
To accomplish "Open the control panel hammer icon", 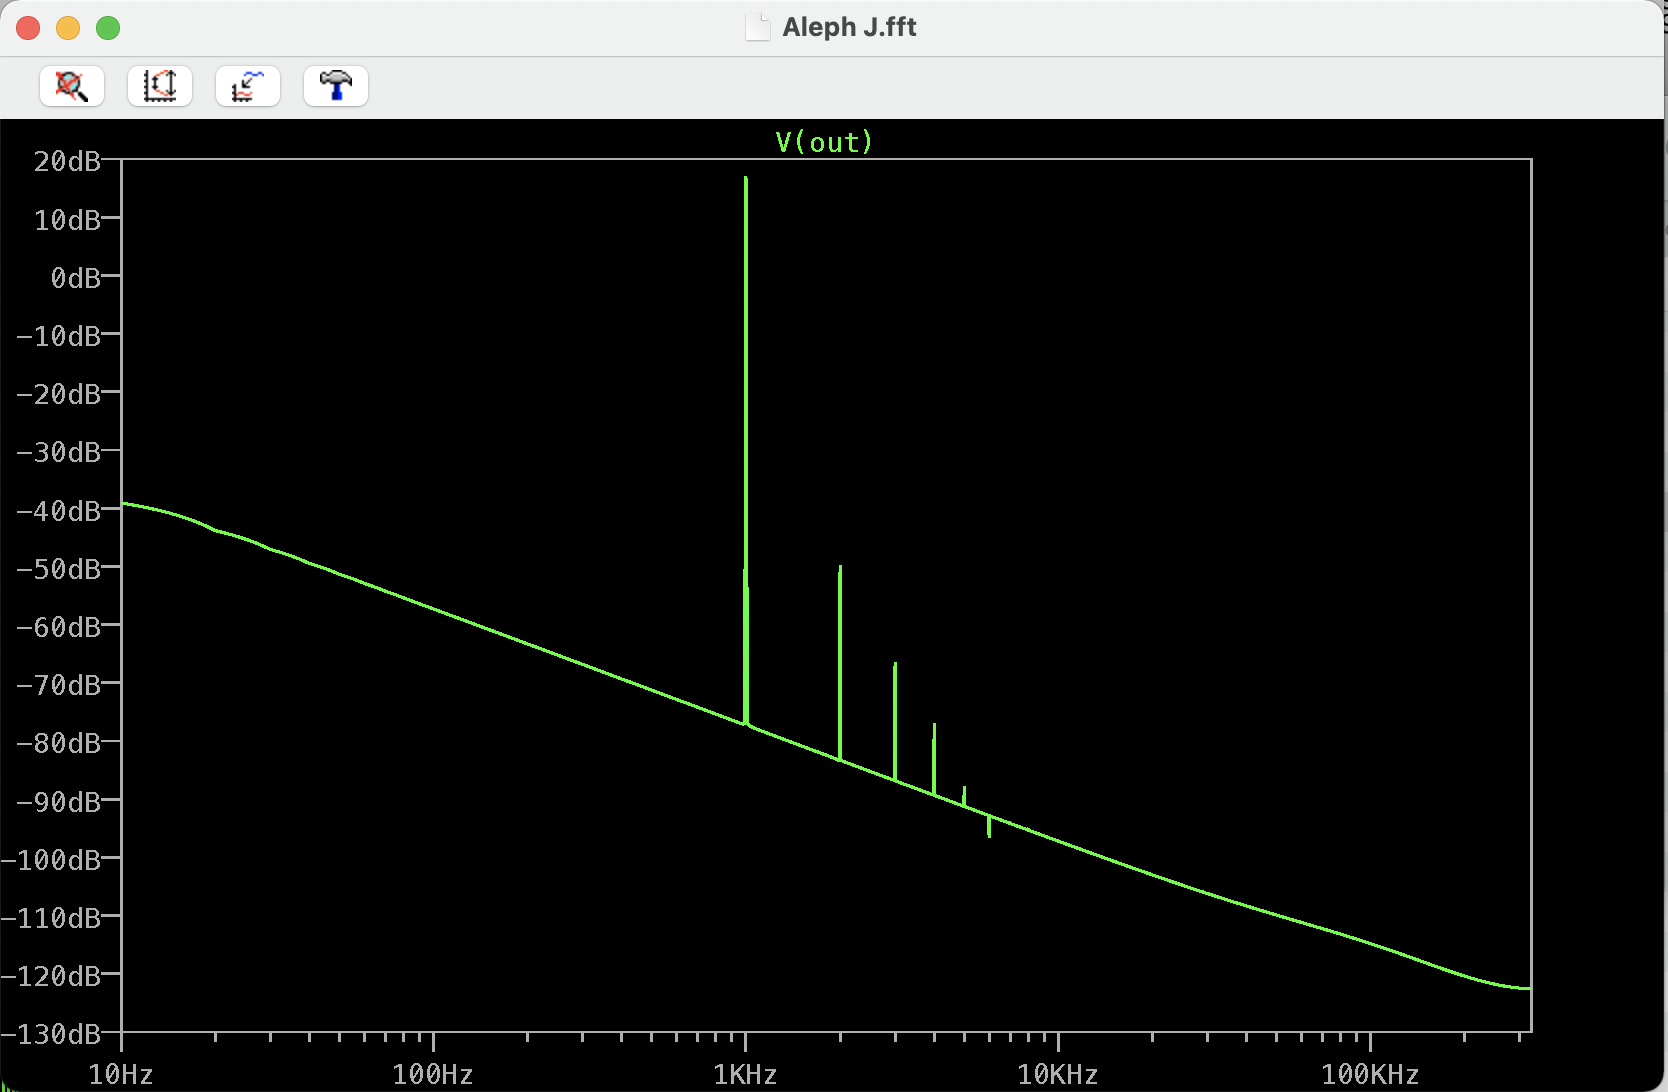I will (336, 86).
